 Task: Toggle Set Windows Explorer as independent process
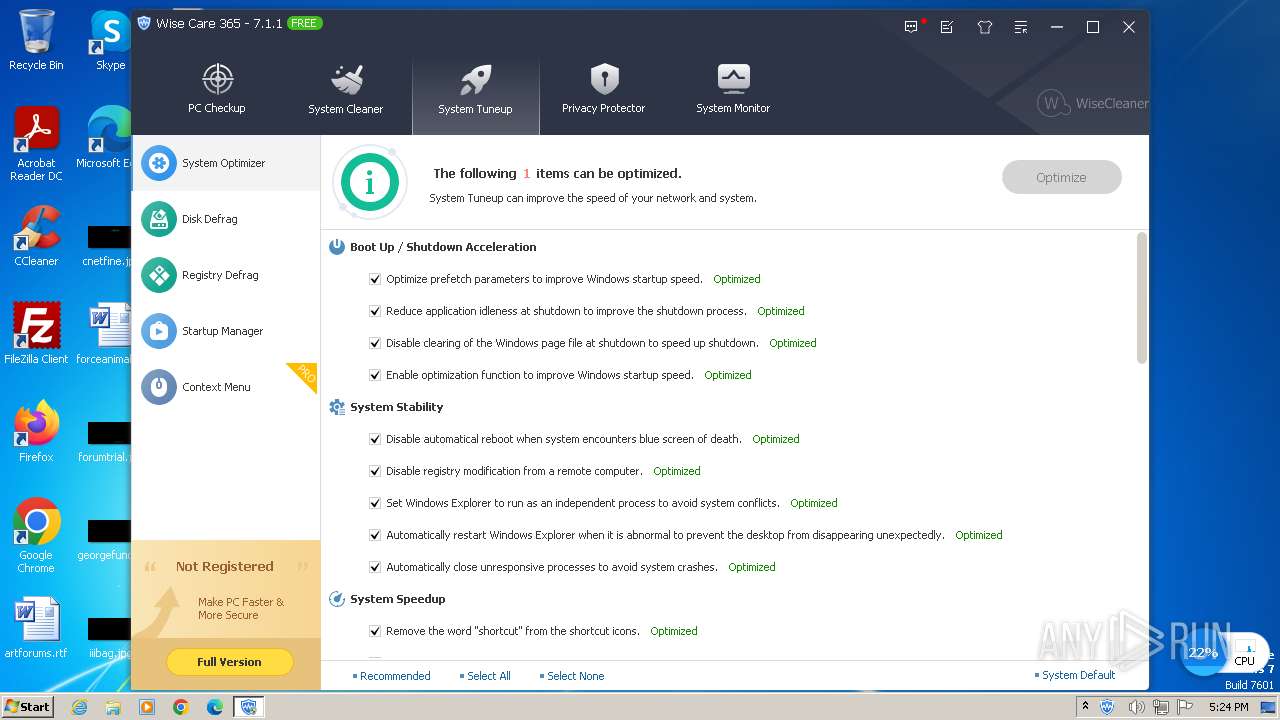pyautogui.click(x=375, y=503)
